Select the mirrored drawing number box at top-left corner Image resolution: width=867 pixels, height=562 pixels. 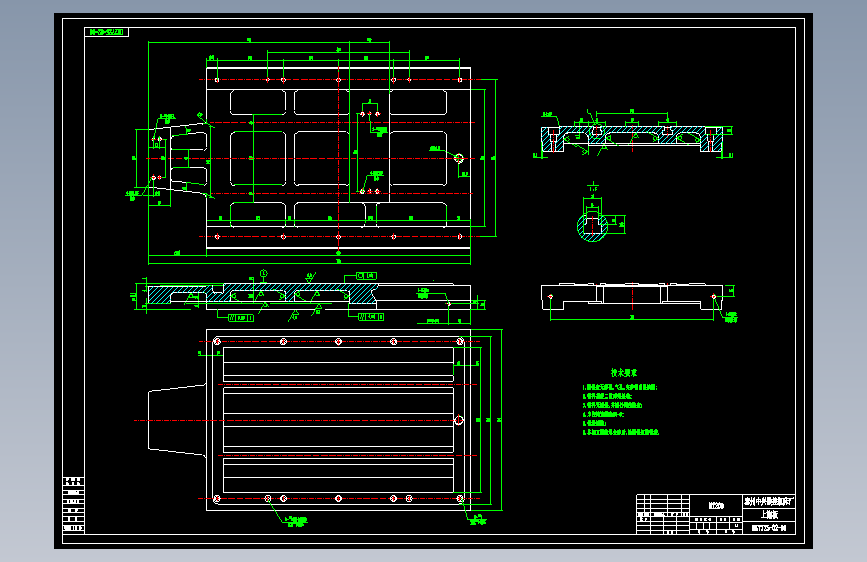tap(106, 32)
